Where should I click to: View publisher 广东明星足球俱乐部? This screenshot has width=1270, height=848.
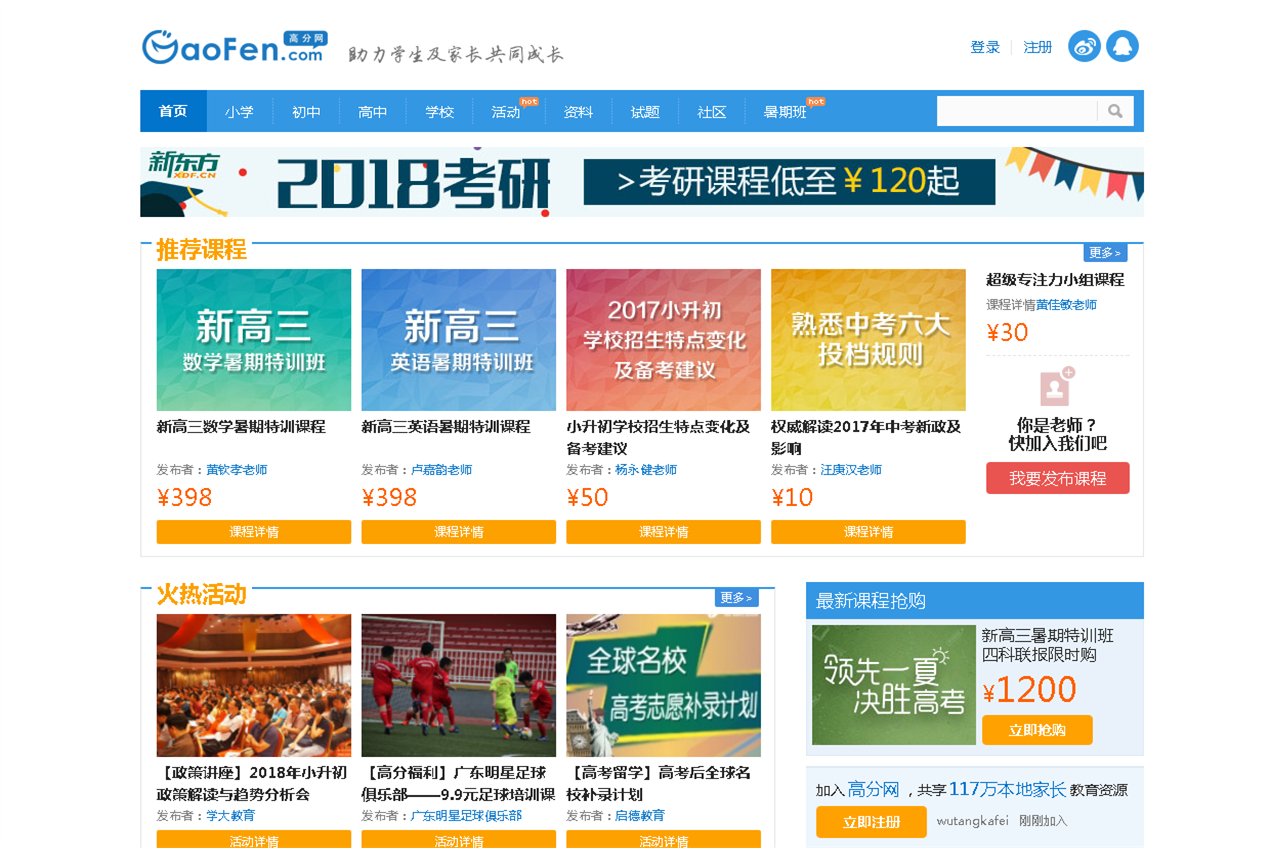[x=467, y=816]
